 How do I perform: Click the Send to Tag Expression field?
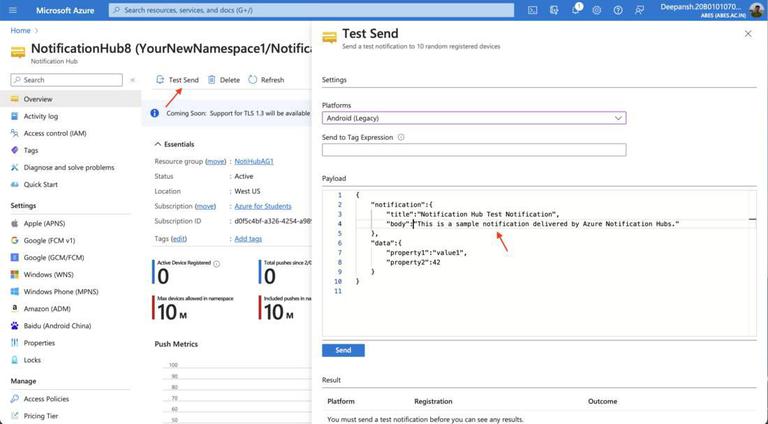click(474, 150)
